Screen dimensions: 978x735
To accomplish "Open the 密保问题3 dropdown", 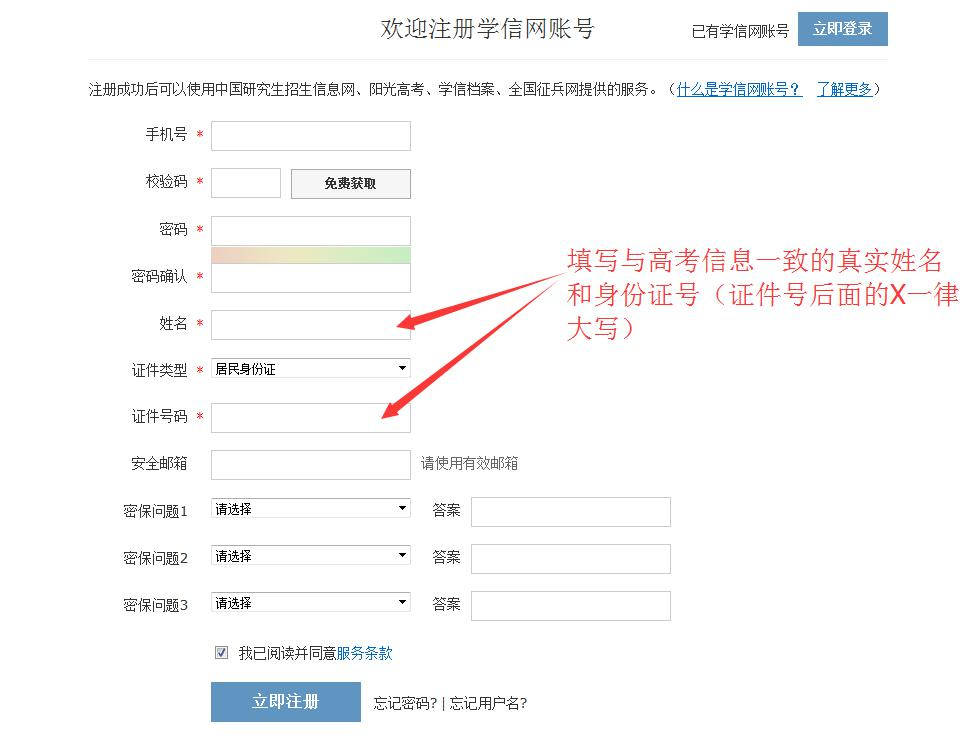I will click(x=310, y=603).
